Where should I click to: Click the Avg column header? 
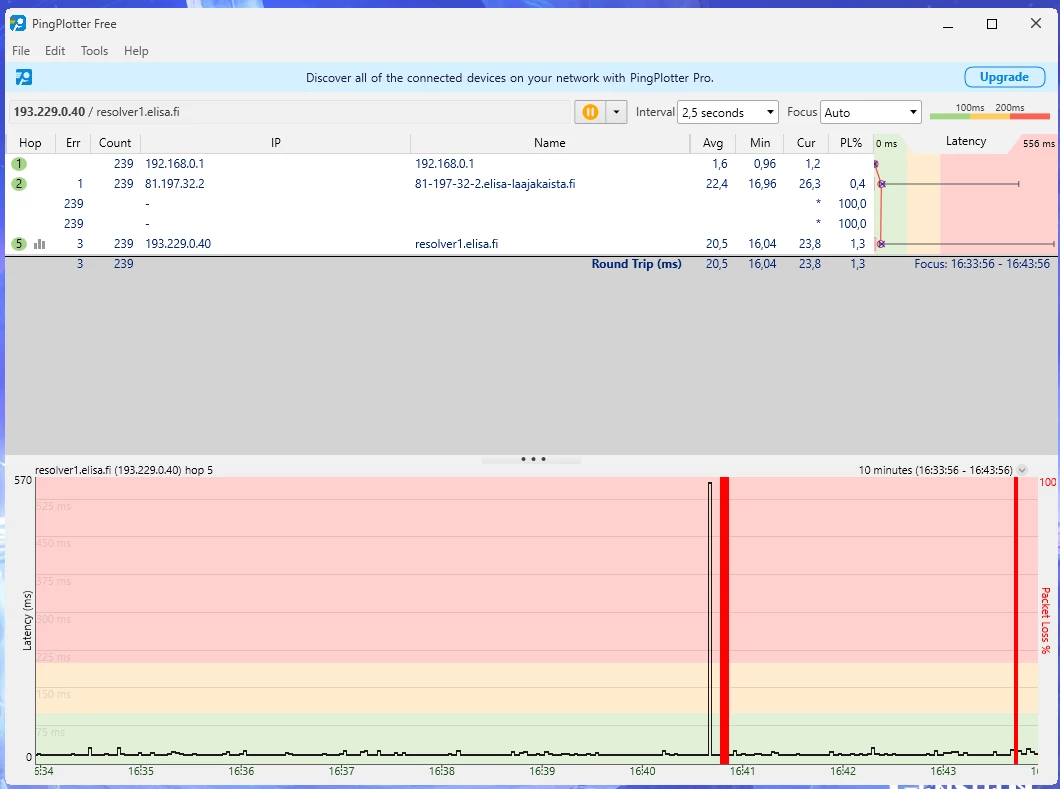click(x=713, y=143)
